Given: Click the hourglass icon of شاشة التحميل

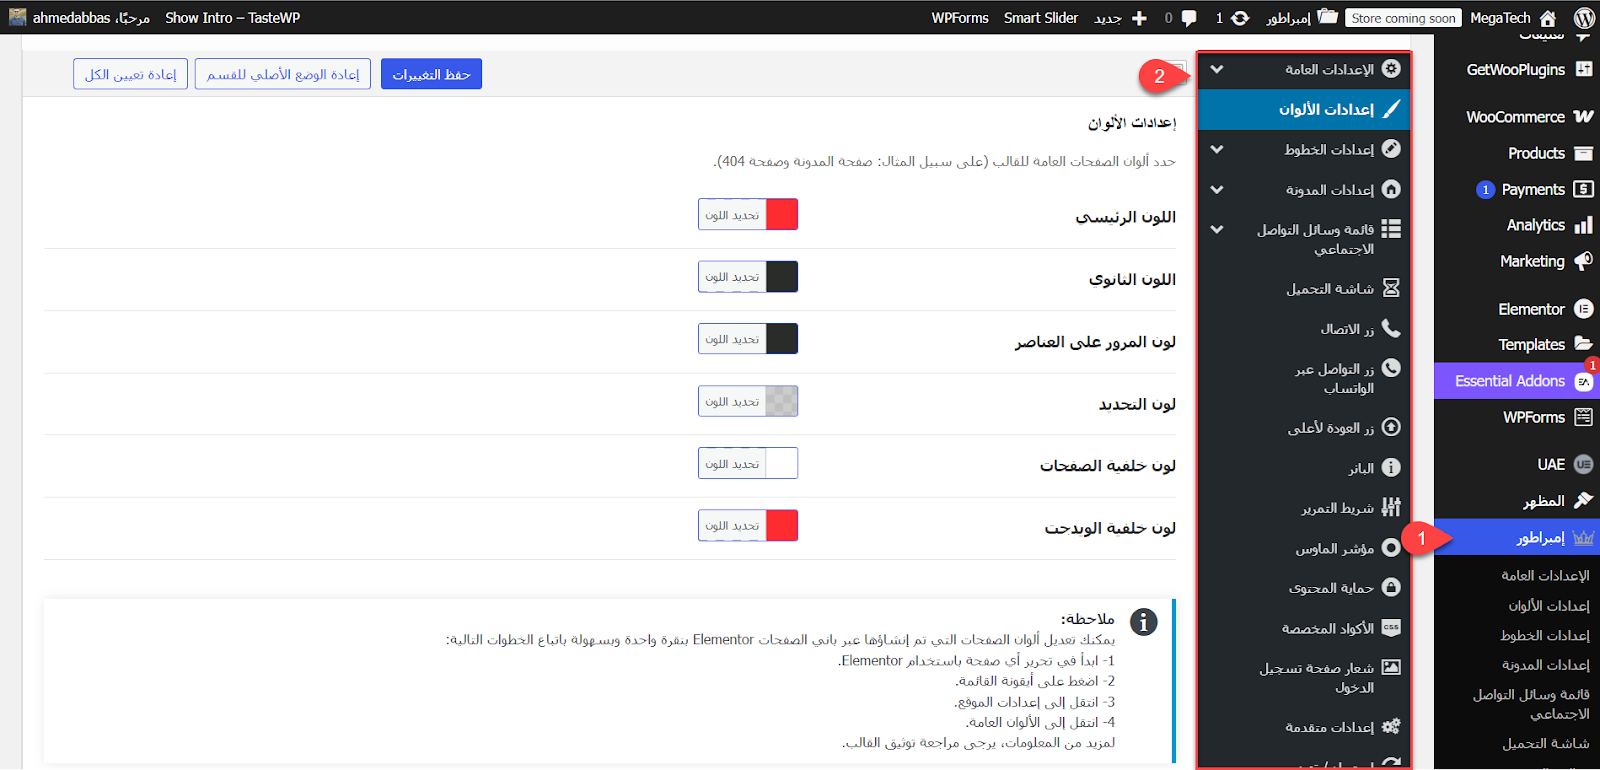Looking at the screenshot, I should (x=1391, y=288).
